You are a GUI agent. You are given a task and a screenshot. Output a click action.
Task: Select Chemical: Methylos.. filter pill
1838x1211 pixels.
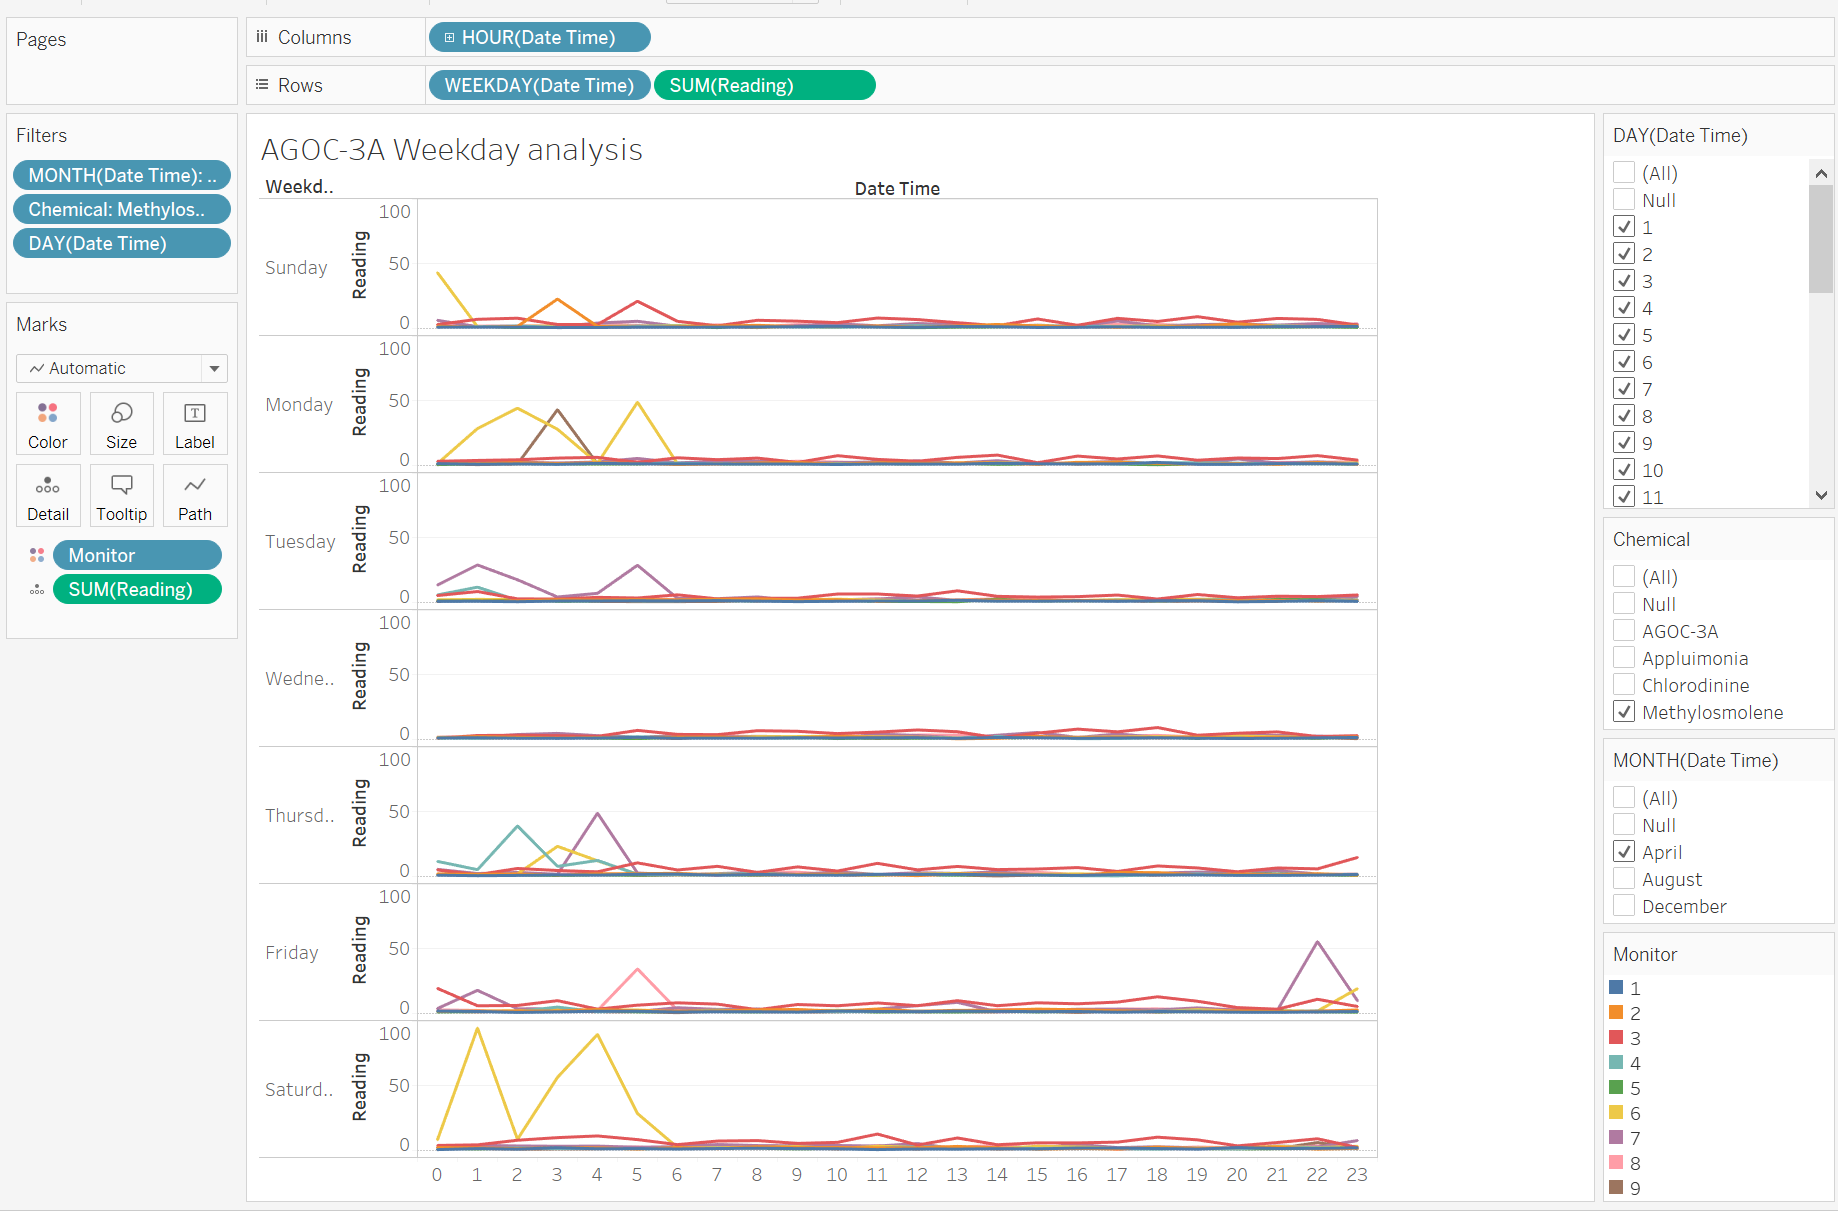pyautogui.click(x=122, y=209)
